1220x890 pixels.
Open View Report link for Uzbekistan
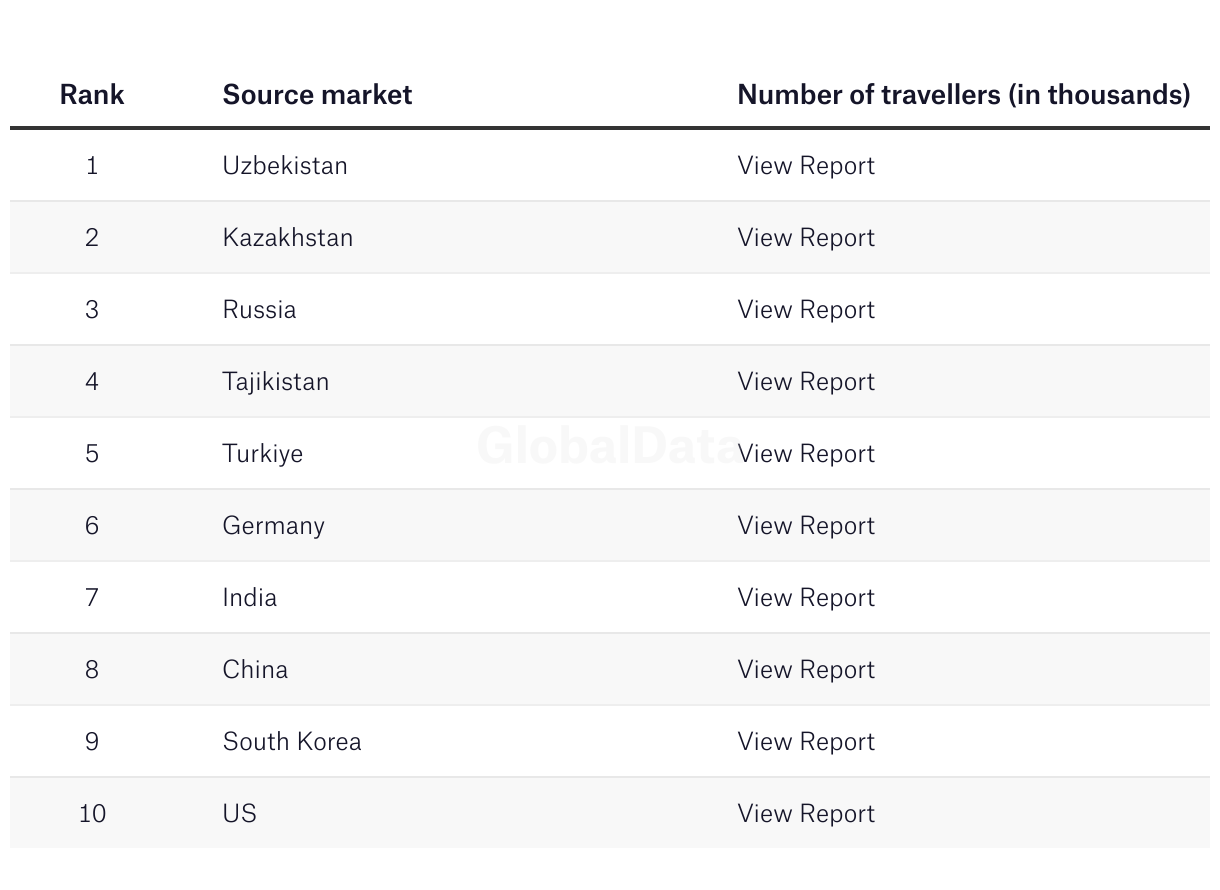coord(806,165)
